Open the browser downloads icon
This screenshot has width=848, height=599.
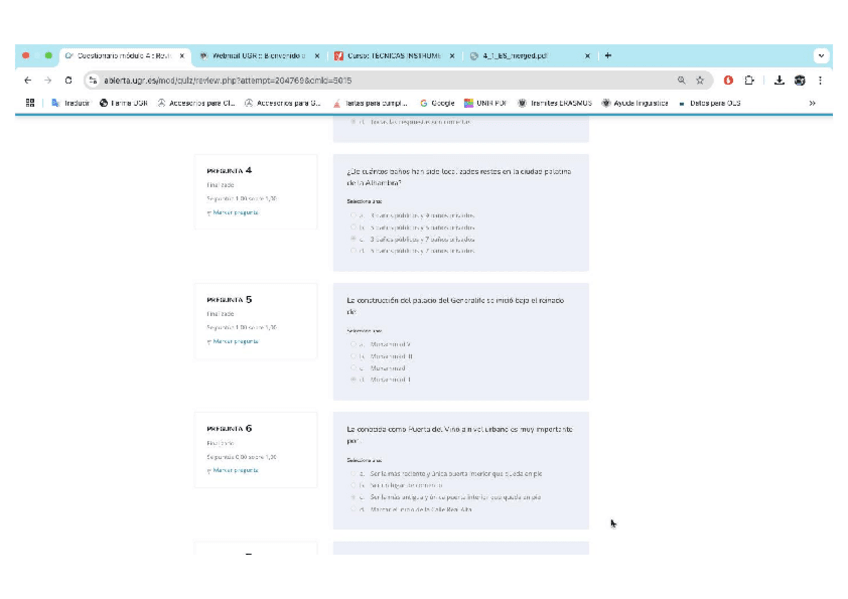coord(779,80)
